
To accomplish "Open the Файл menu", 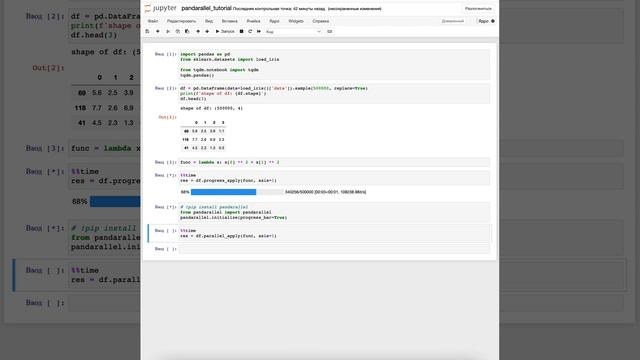I will [153, 21].
